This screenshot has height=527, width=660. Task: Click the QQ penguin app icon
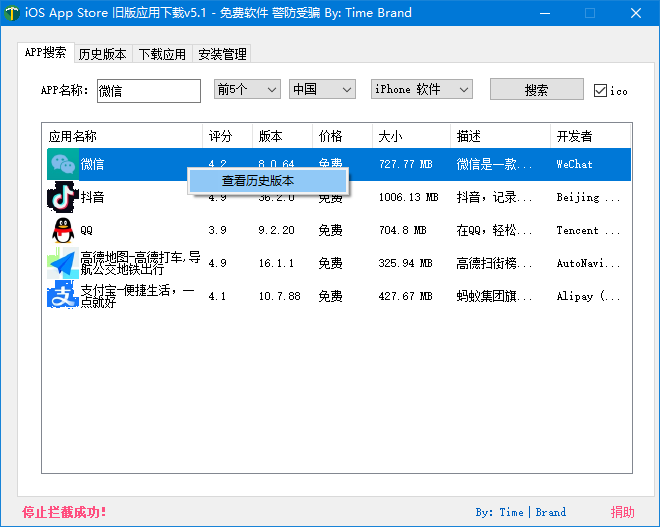(x=63, y=230)
